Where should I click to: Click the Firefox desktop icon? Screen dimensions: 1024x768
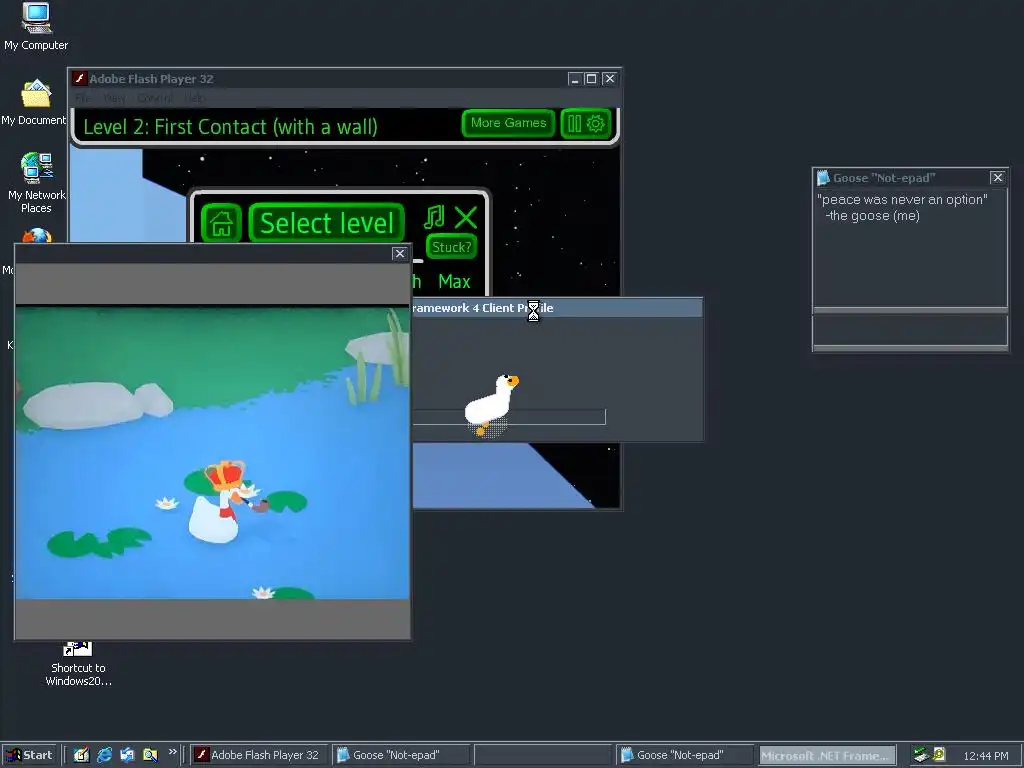(37, 236)
